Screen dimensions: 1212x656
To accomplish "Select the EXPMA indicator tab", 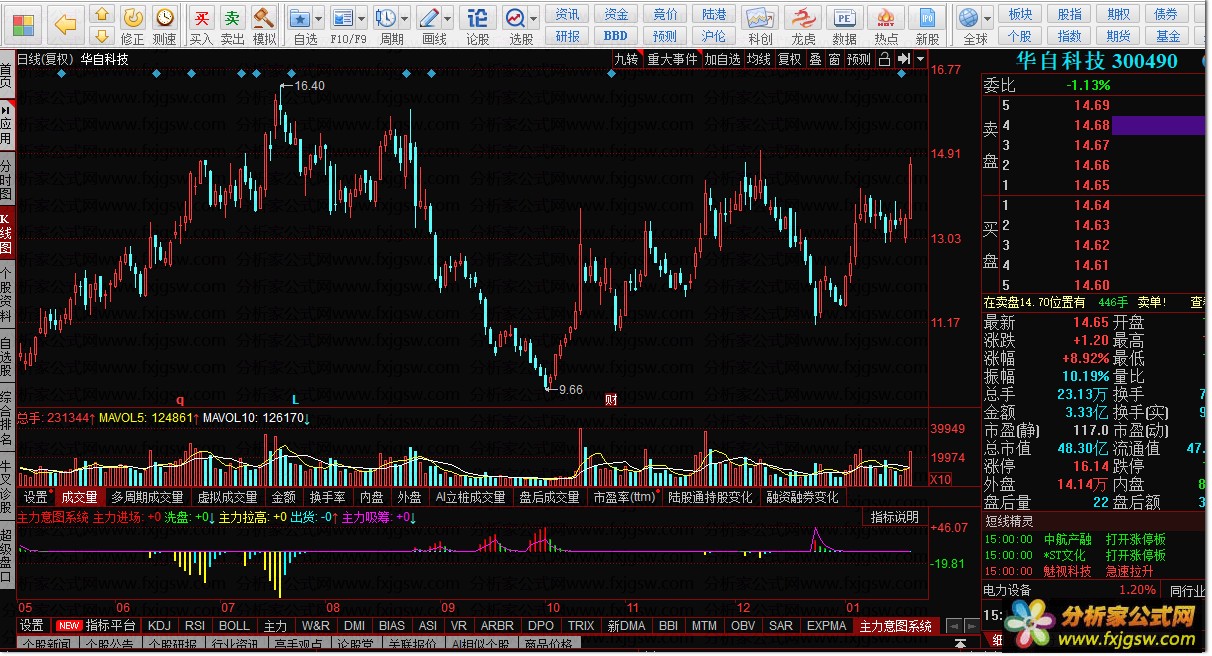I will (826, 626).
